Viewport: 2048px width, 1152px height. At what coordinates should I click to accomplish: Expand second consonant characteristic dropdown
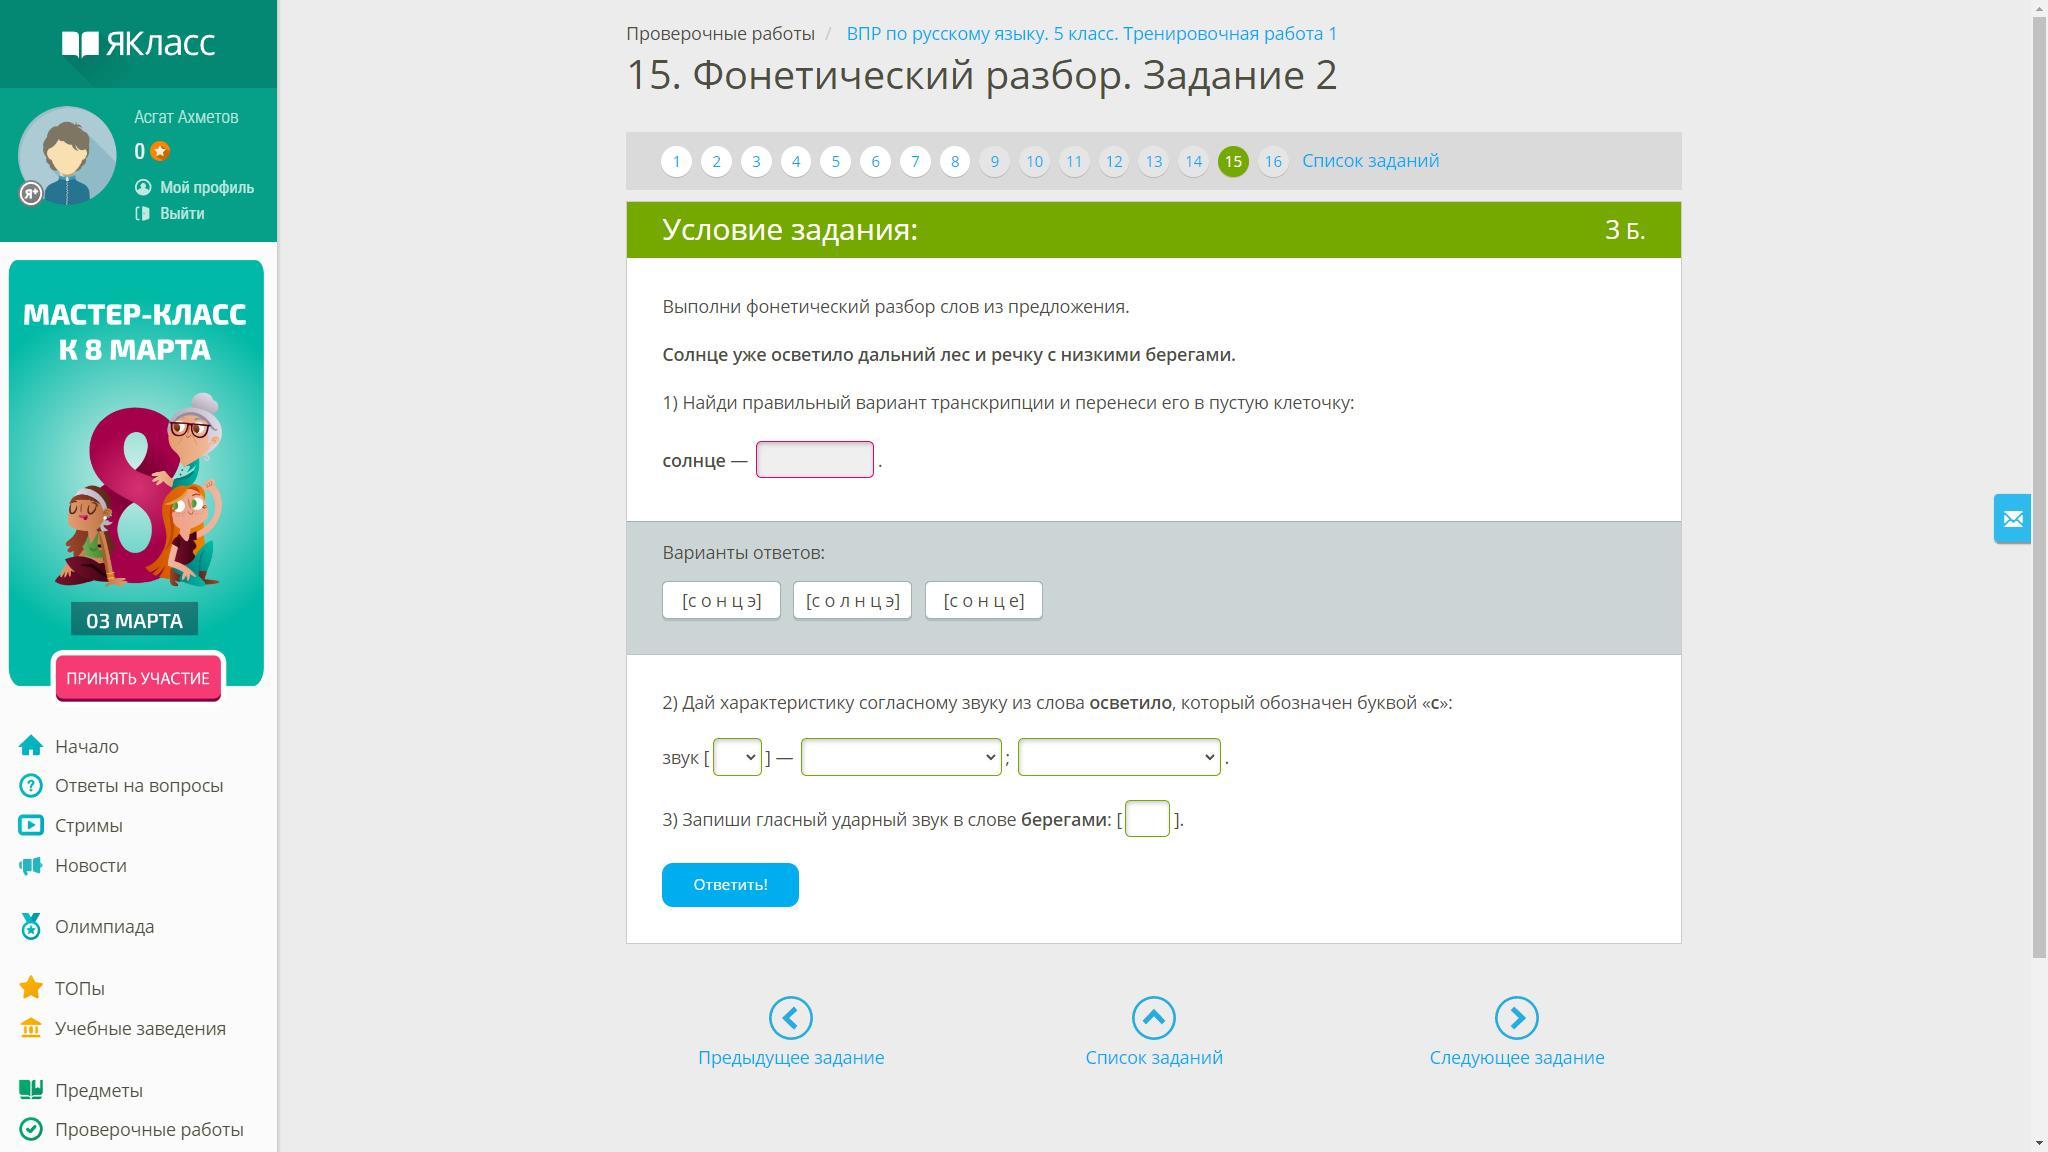click(1118, 757)
